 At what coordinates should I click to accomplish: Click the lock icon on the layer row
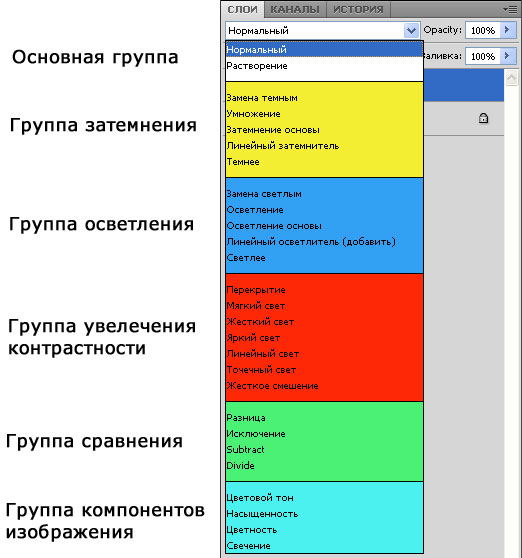[x=483, y=118]
